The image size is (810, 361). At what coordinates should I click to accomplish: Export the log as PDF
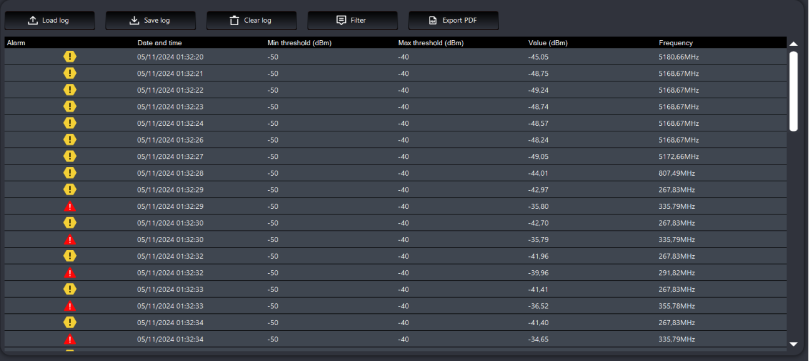click(x=454, y=21)
